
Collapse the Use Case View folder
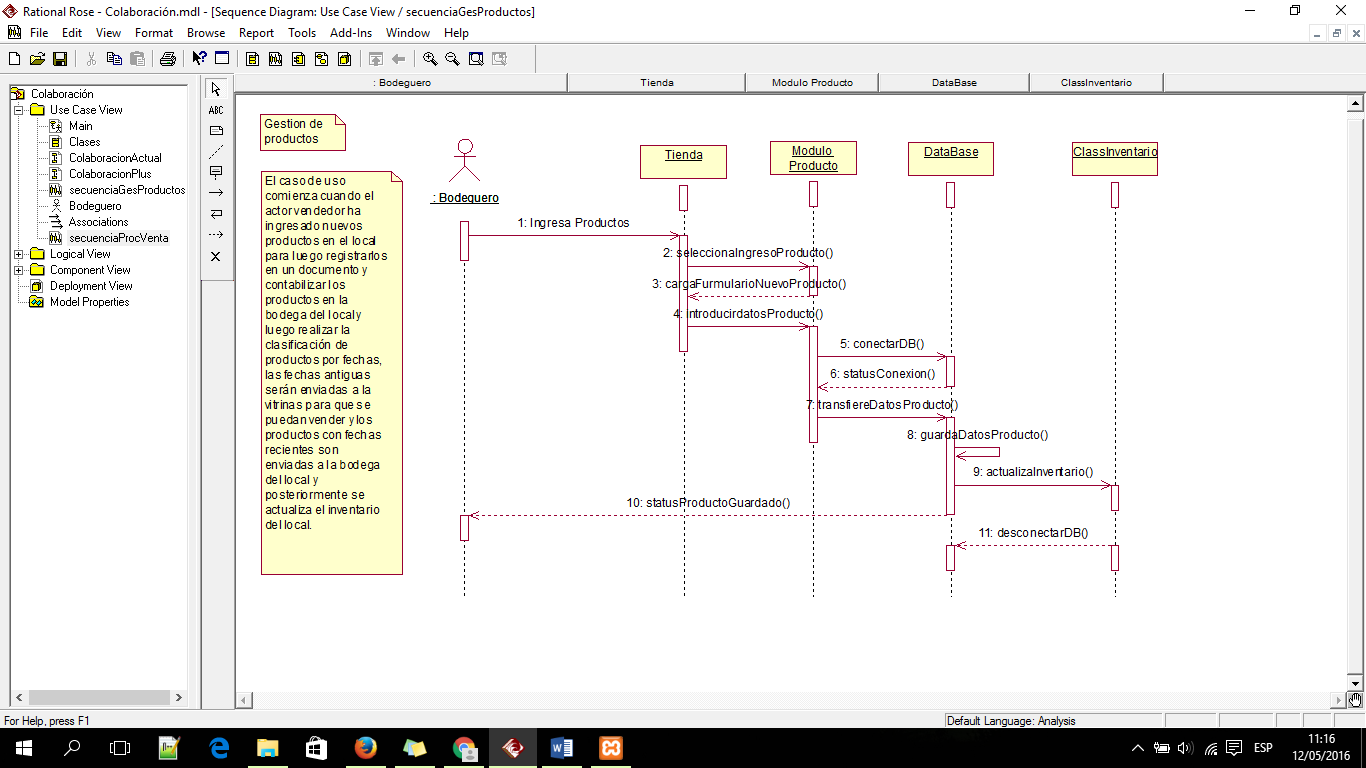18,110
